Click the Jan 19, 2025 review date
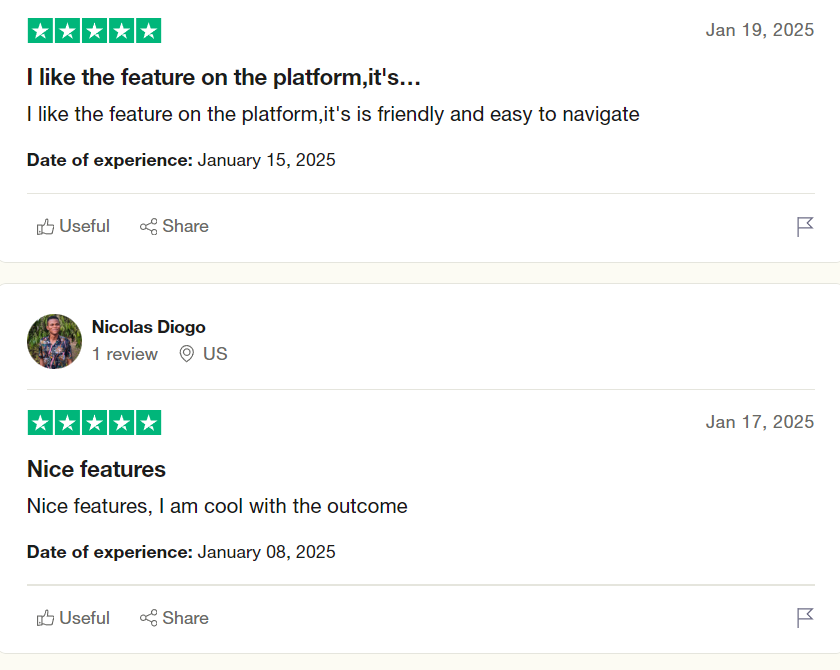The height and width of the screenshot is (670, 840). [760, 30]
